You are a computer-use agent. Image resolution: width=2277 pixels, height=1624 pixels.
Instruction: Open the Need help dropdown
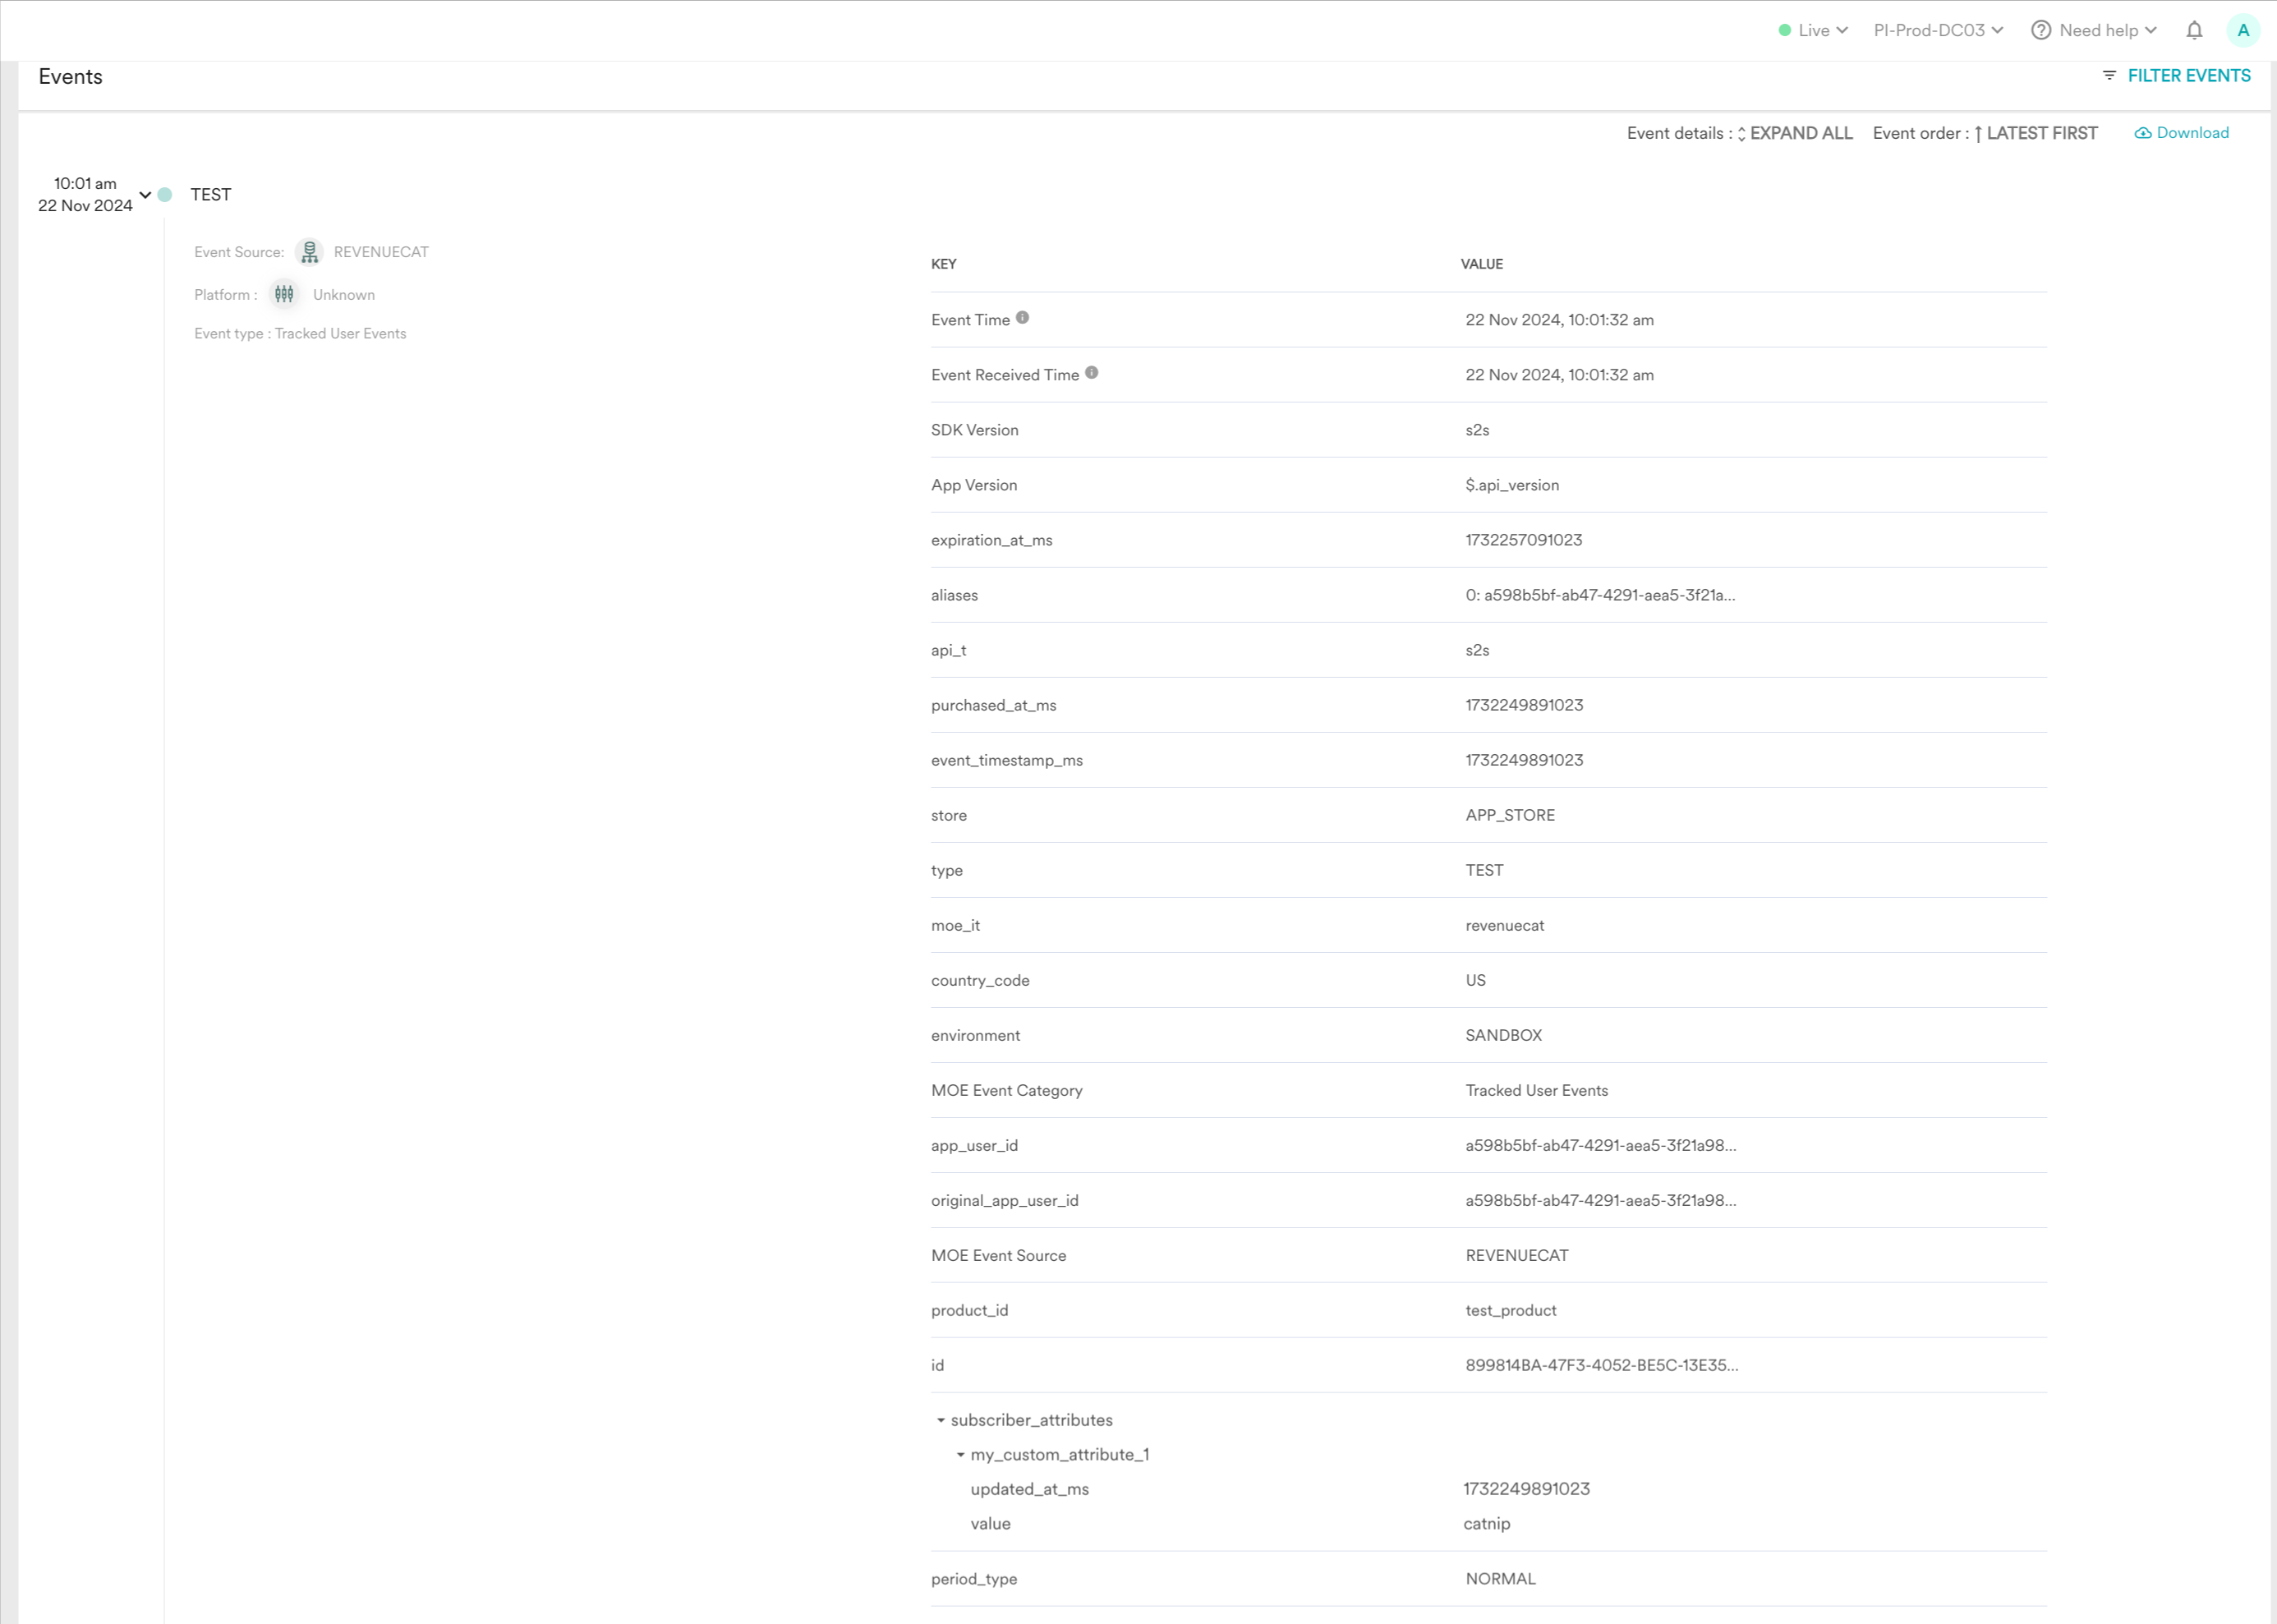point(2094,30)
